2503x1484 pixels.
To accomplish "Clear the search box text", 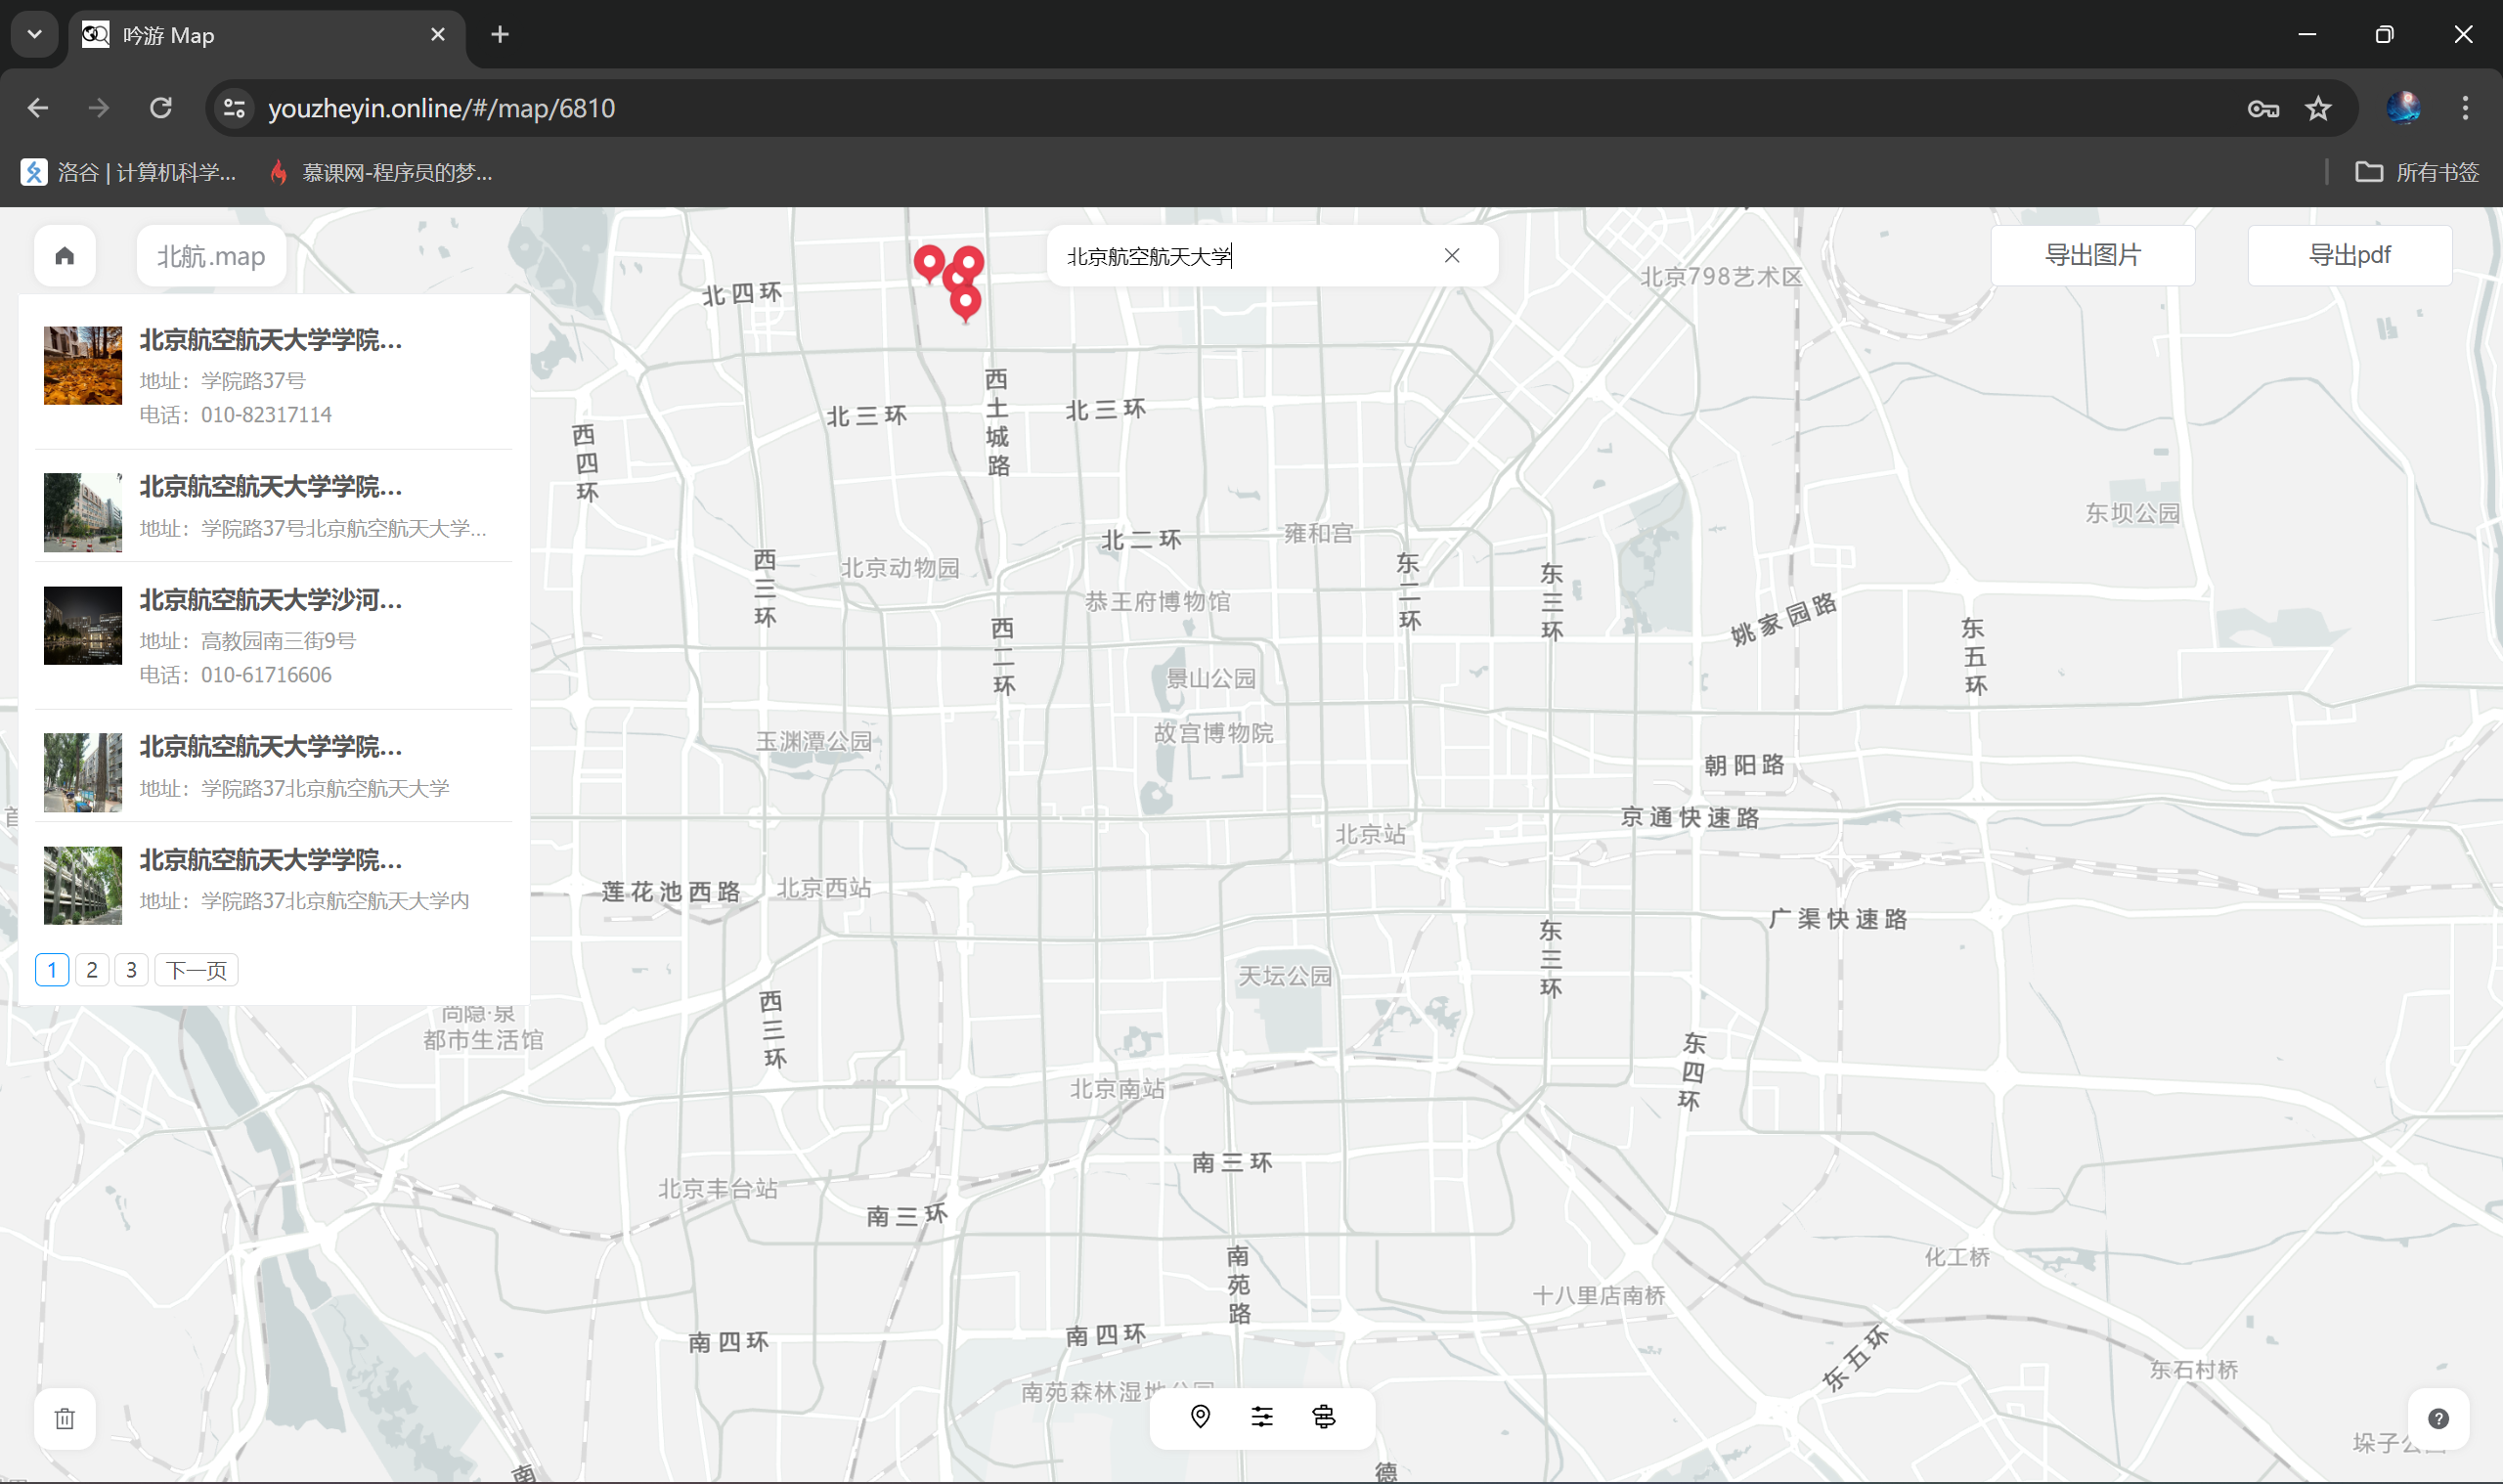I will coord(1452,256).
